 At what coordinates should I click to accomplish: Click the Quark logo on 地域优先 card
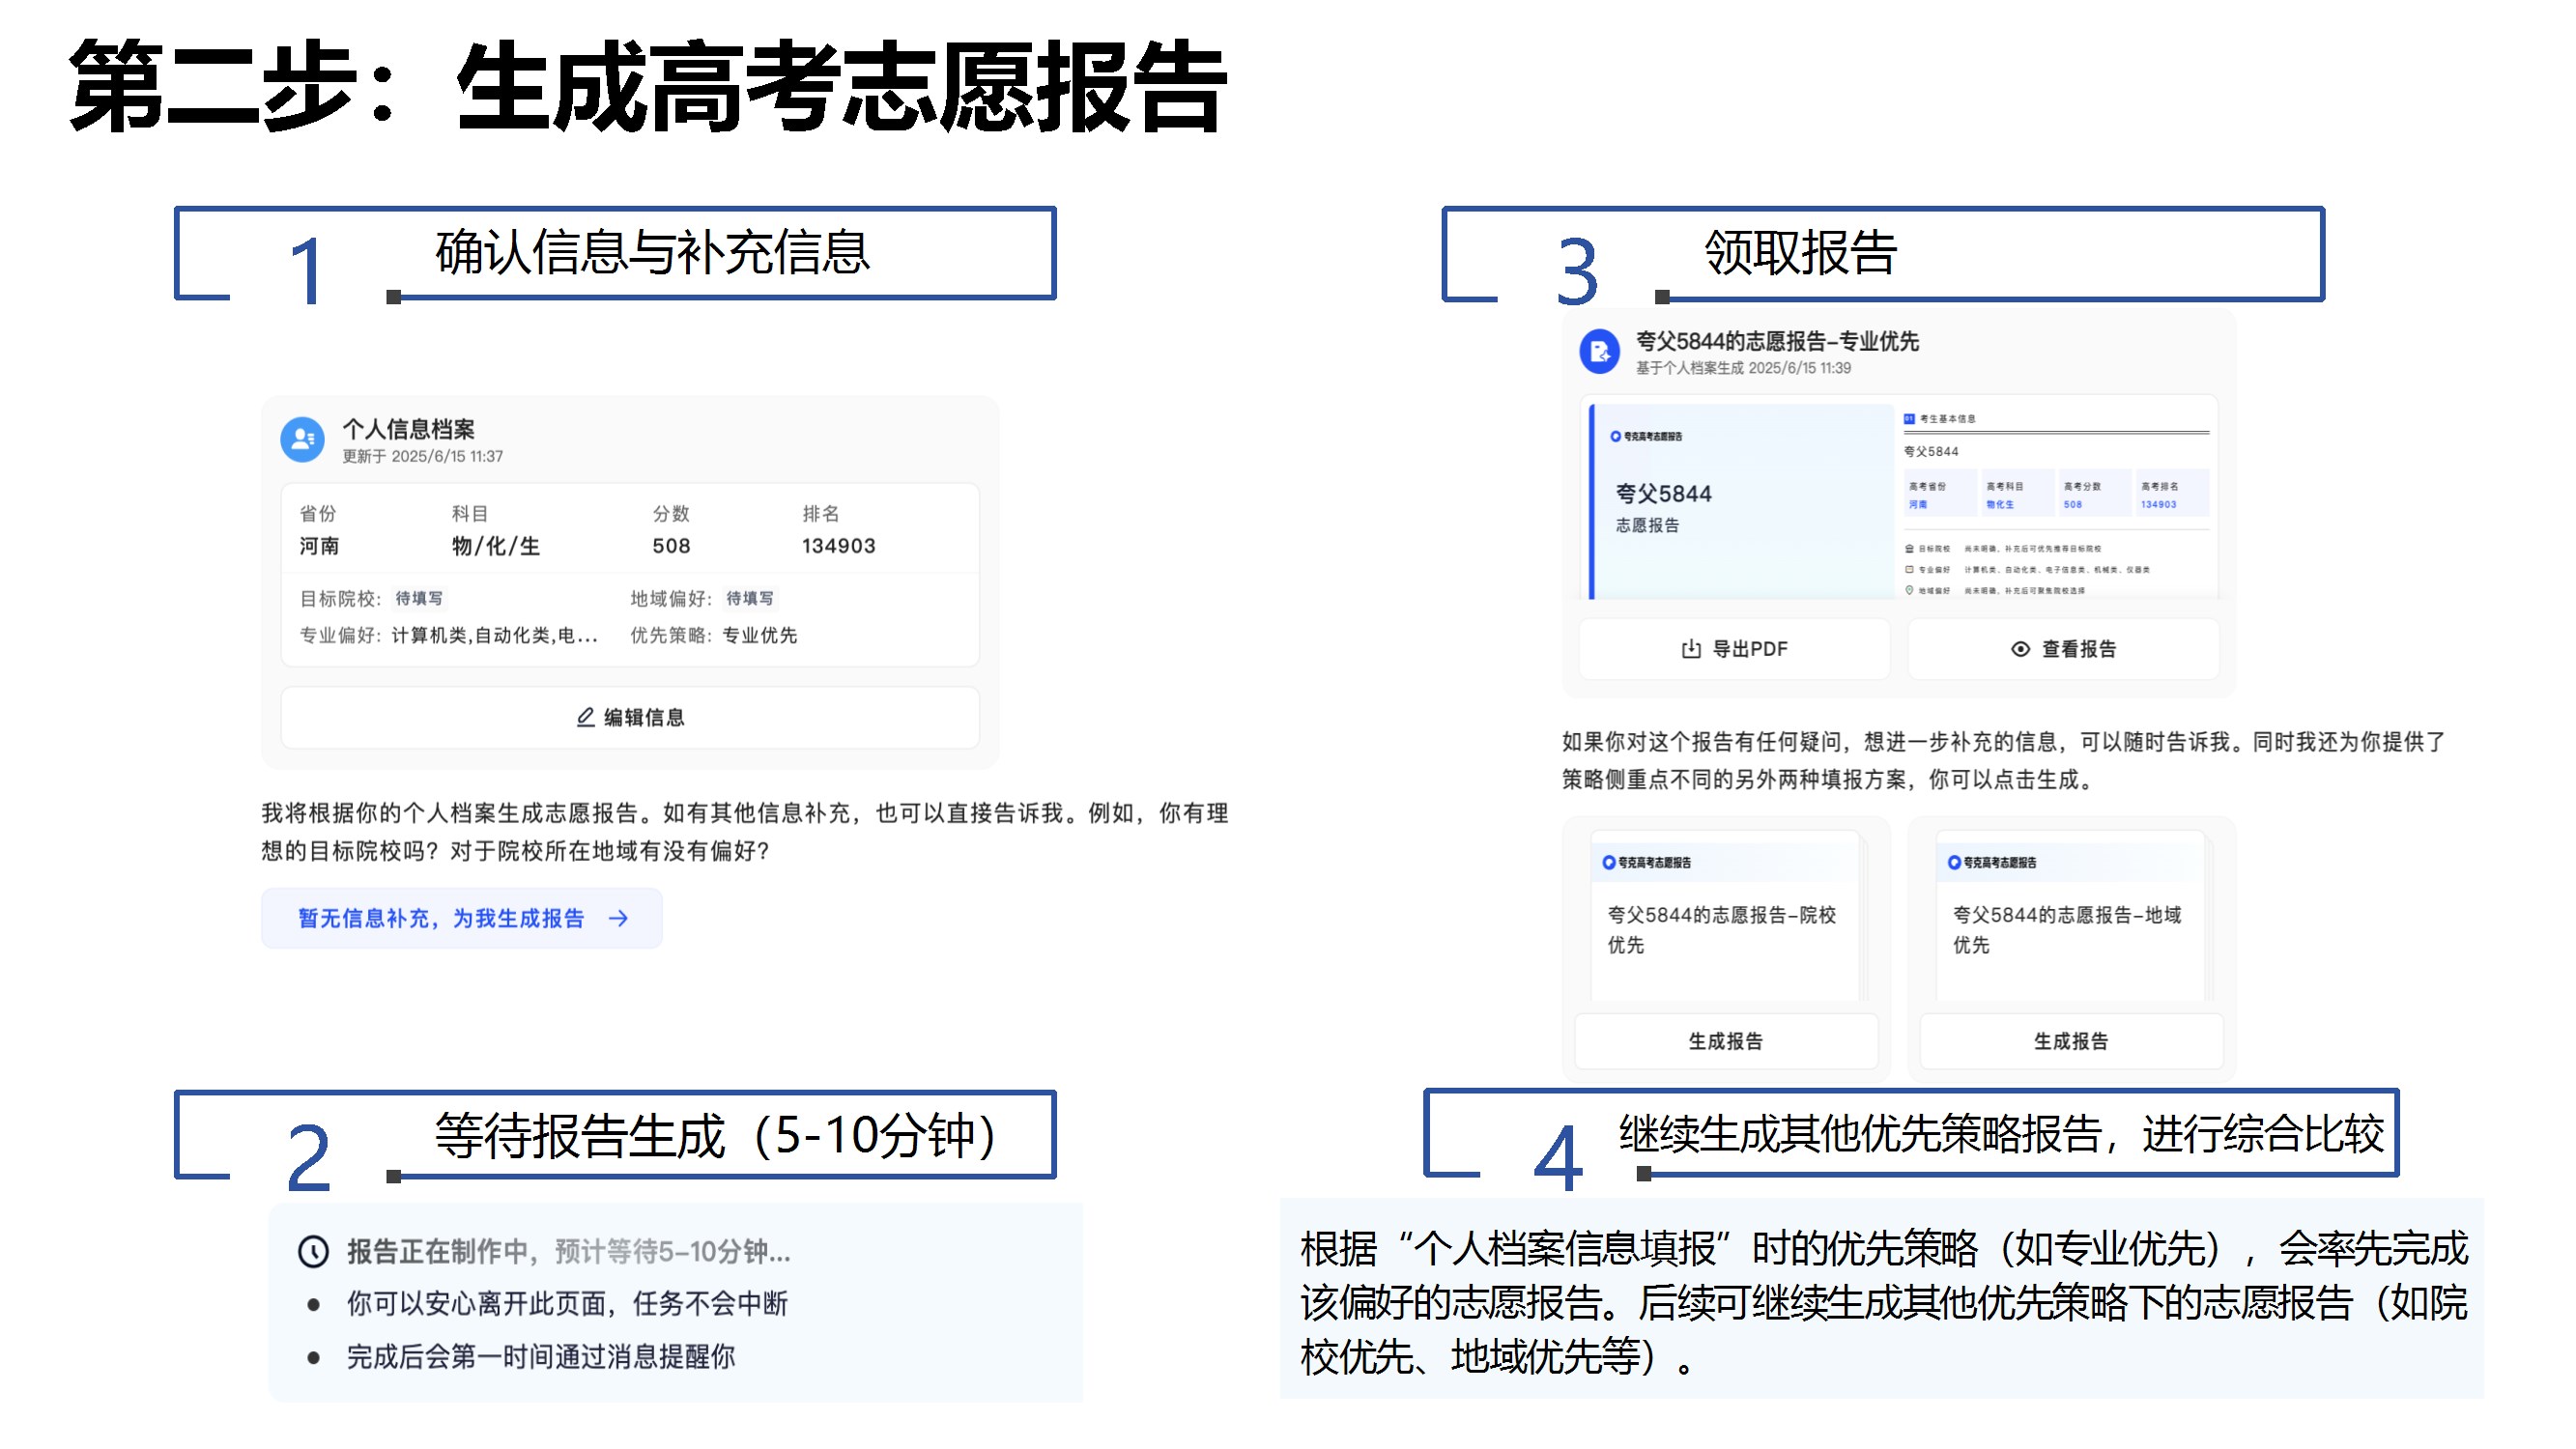tap(1954, 862)
